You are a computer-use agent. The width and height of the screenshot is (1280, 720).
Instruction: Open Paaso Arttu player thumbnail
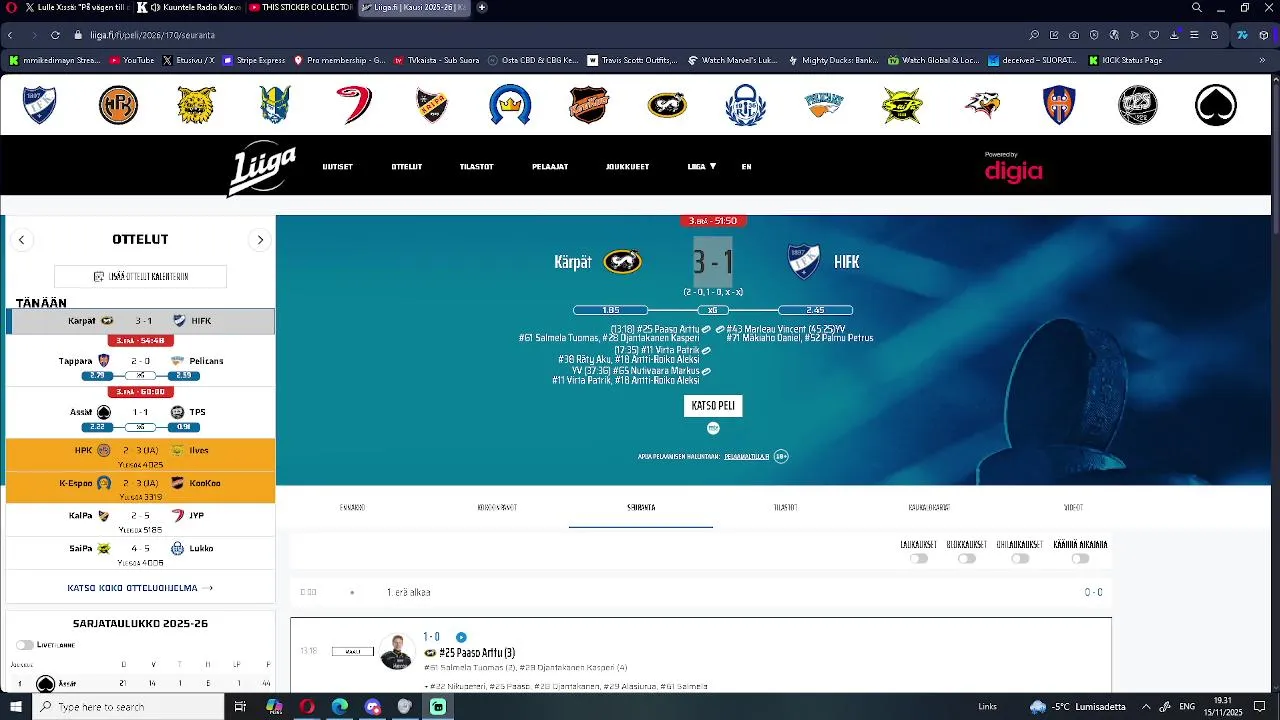(397, 651)
